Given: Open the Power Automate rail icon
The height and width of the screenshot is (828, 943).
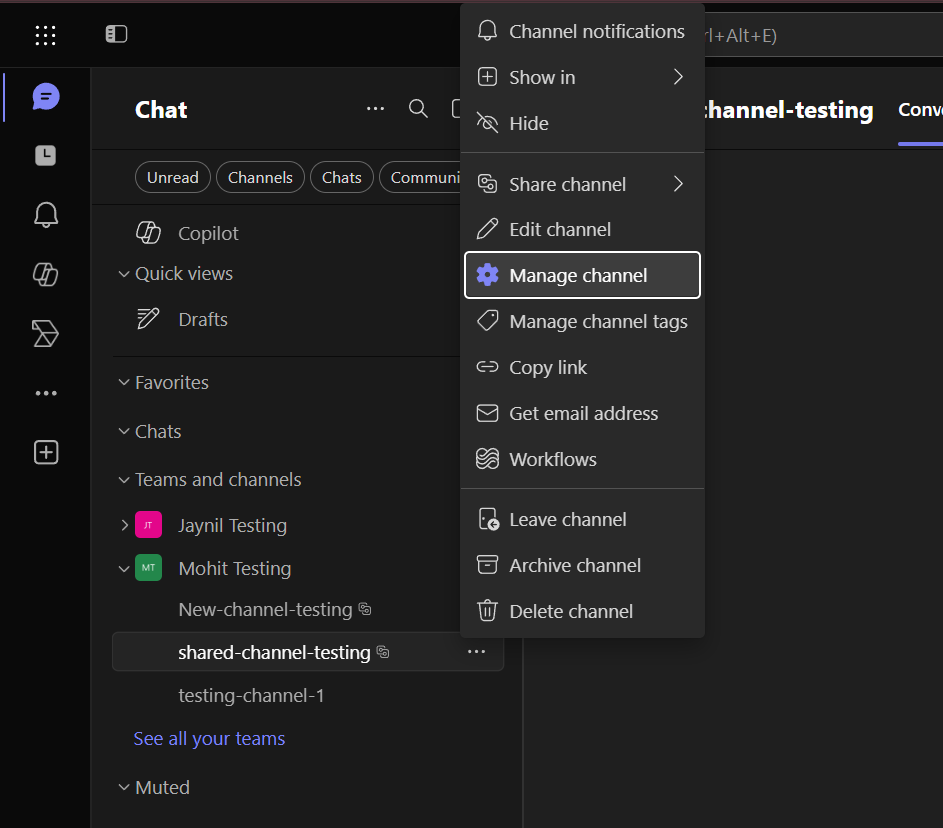Looking at the screenshot, I should pos(46,334).
